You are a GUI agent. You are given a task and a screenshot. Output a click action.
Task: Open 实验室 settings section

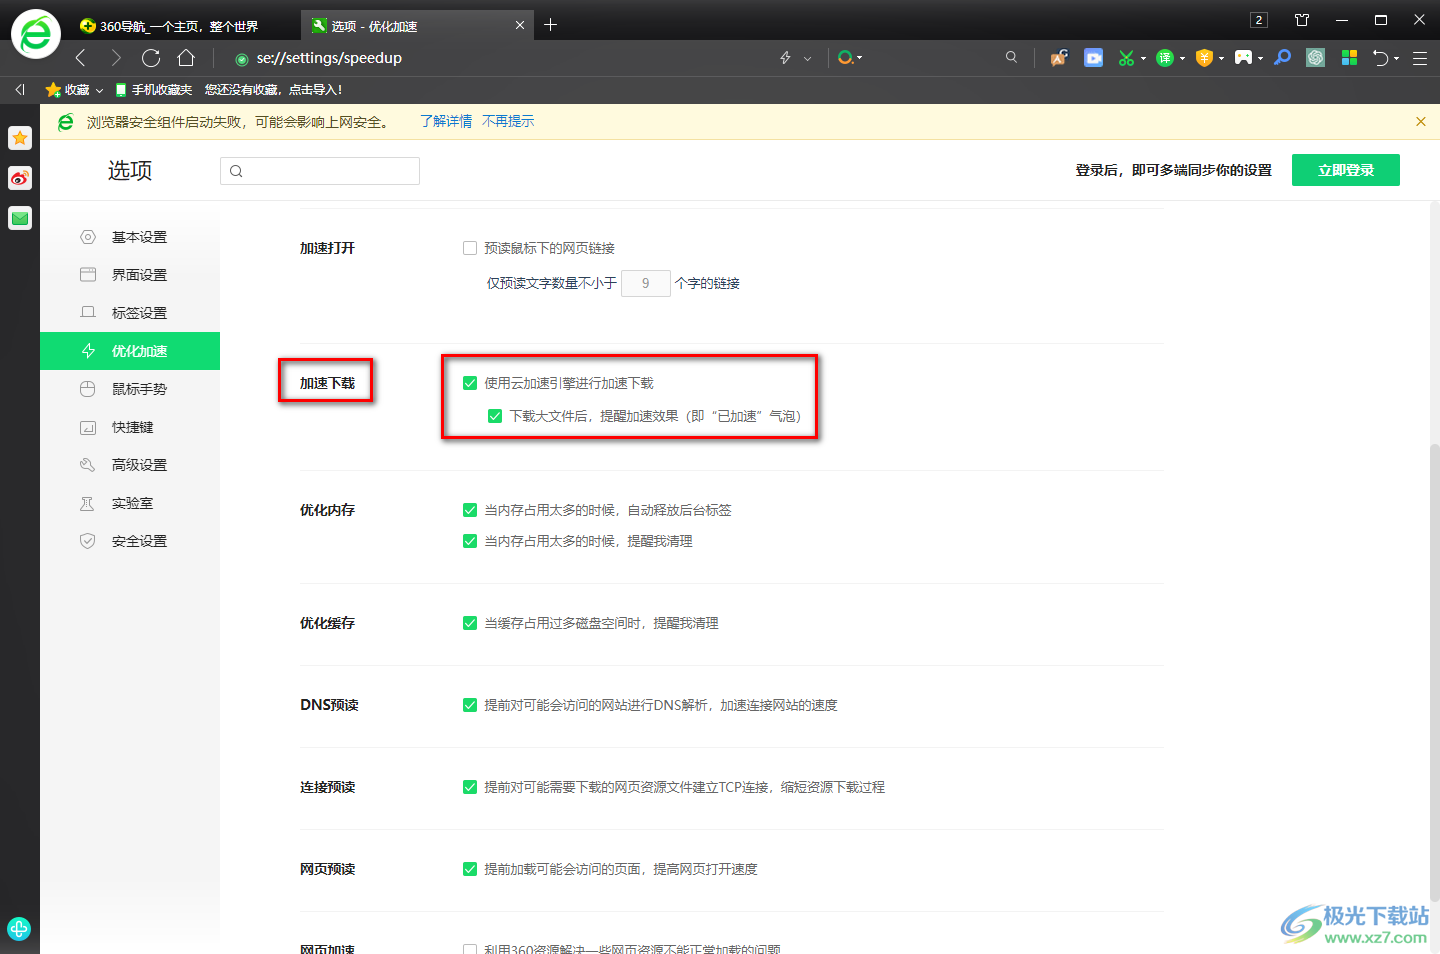(x=130, y=503)
